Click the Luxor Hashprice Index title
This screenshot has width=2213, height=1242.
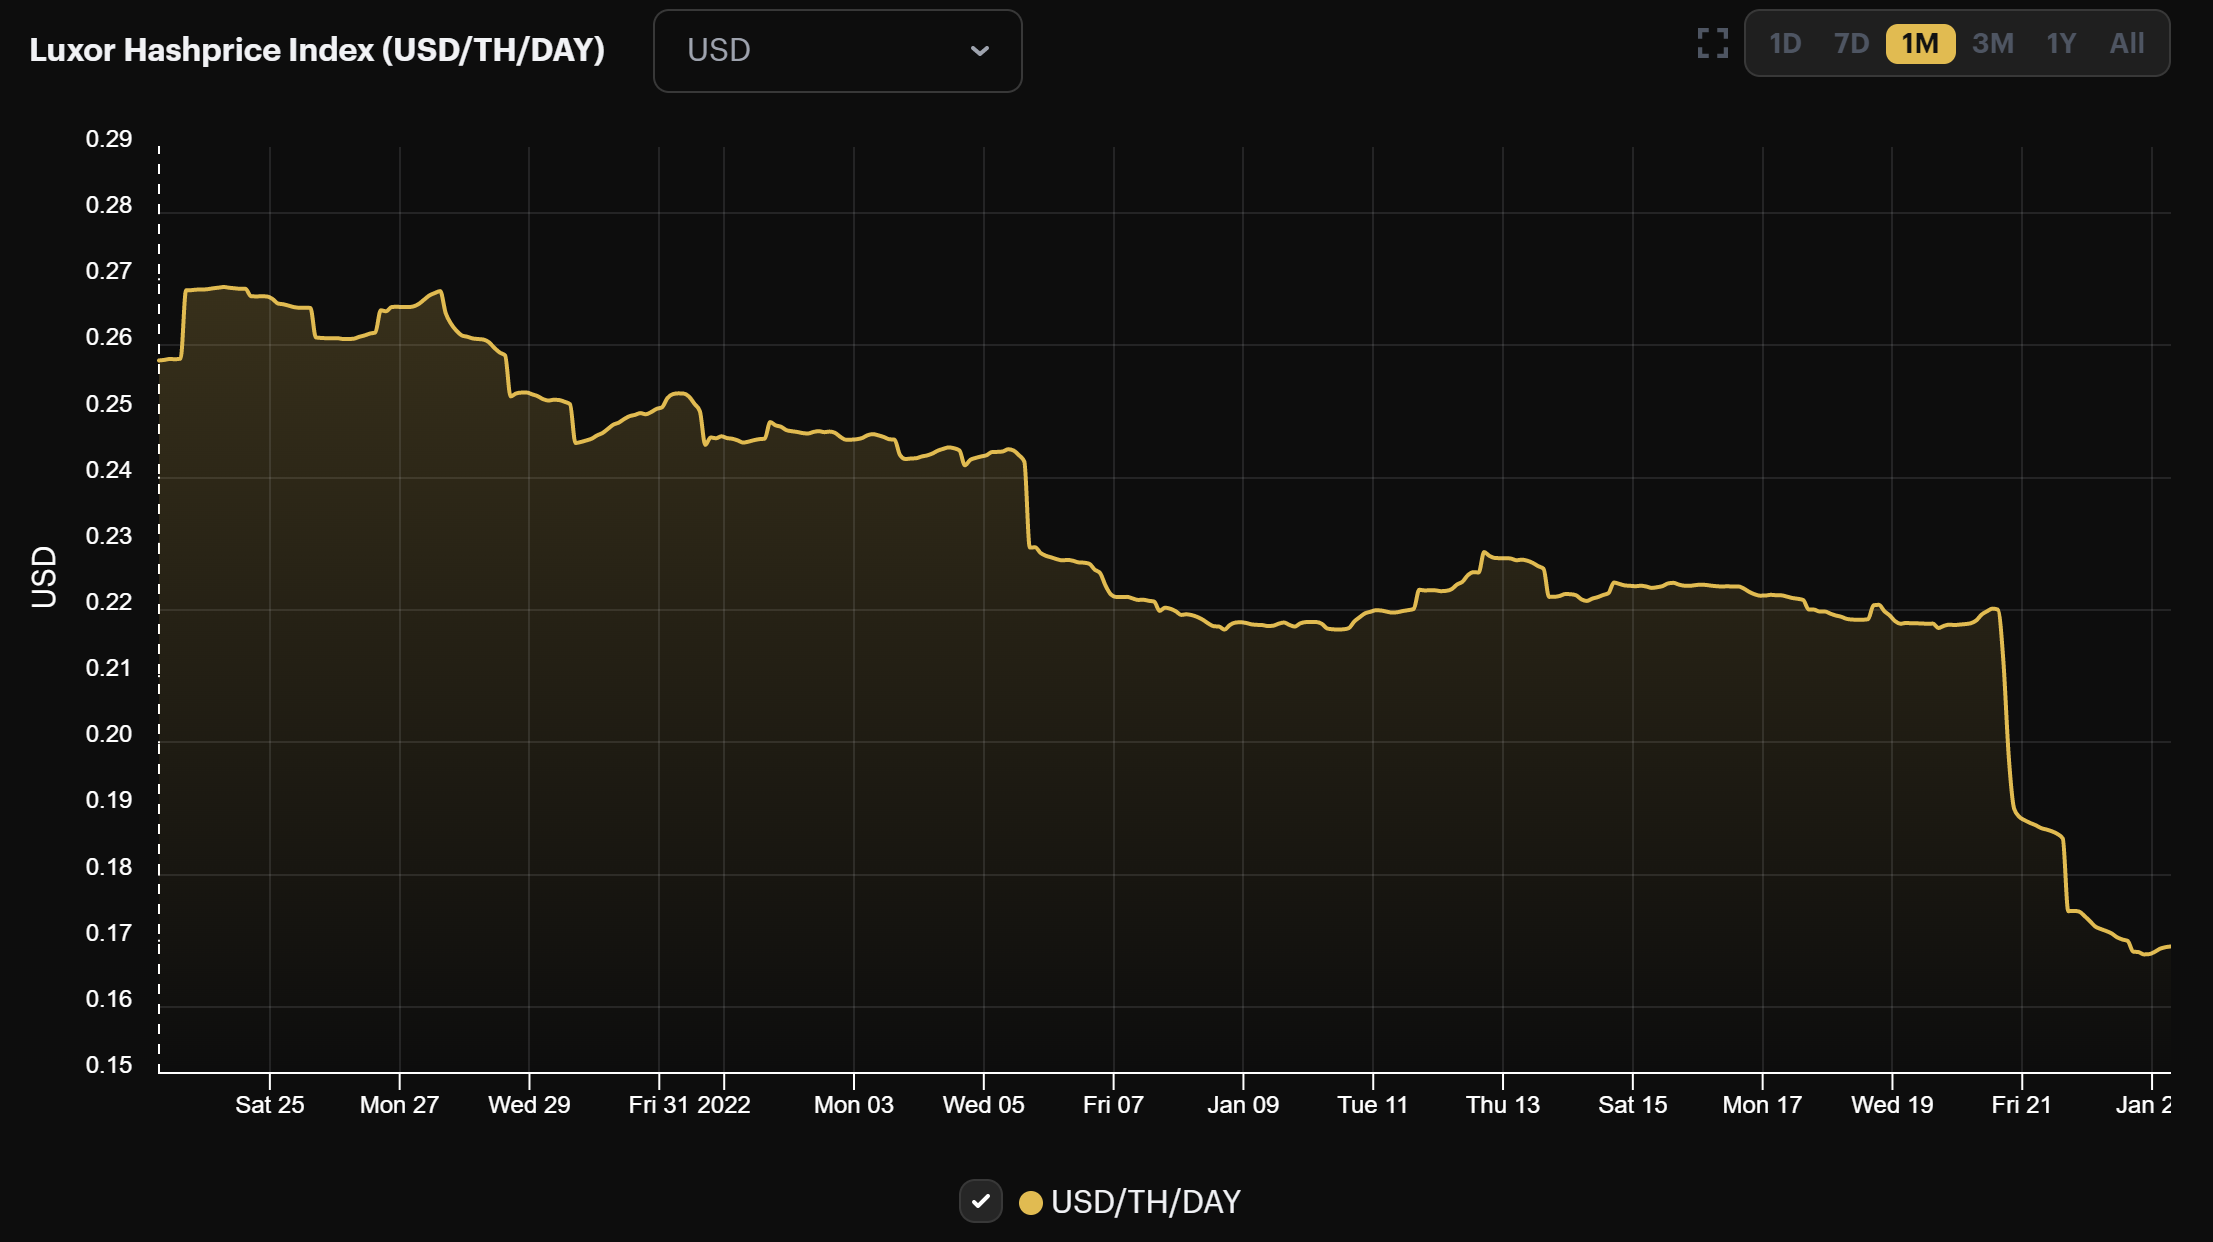(317, 50)
